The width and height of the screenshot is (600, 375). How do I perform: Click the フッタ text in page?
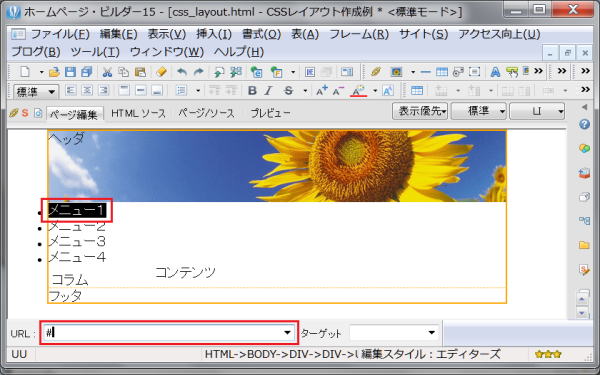[x=65, y=295]
